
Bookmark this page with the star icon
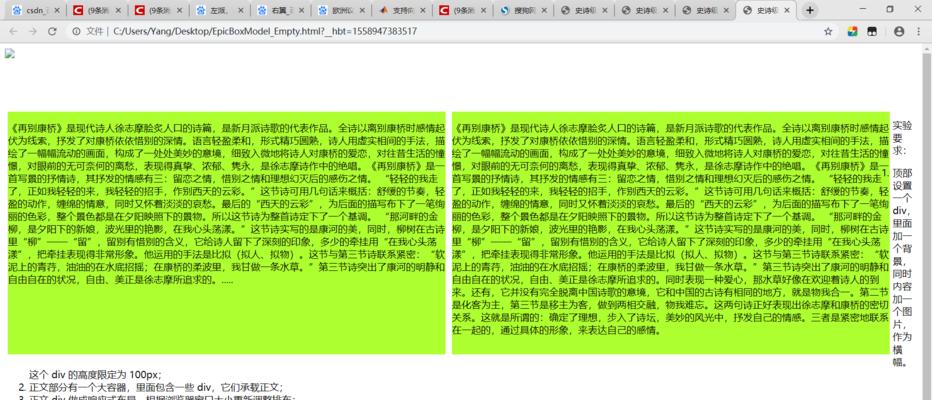[x=828, y=32]
